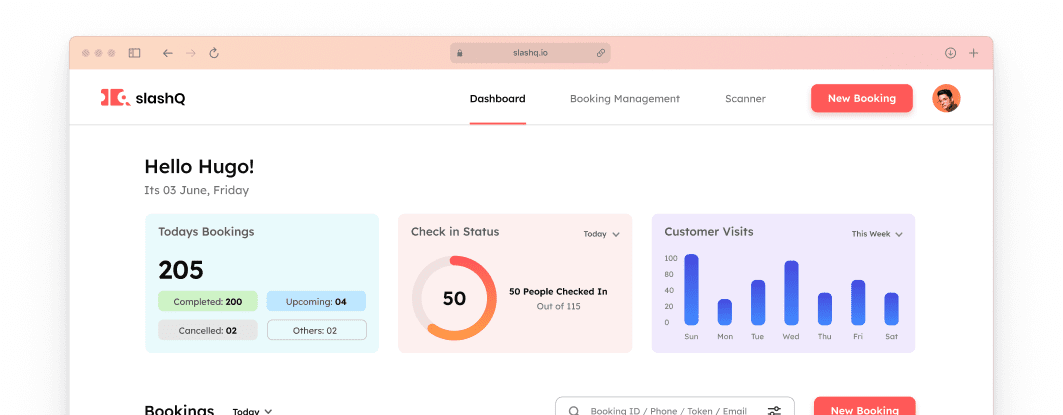
Task: Reload the page with the refresh icon
Action: [214, 53]
